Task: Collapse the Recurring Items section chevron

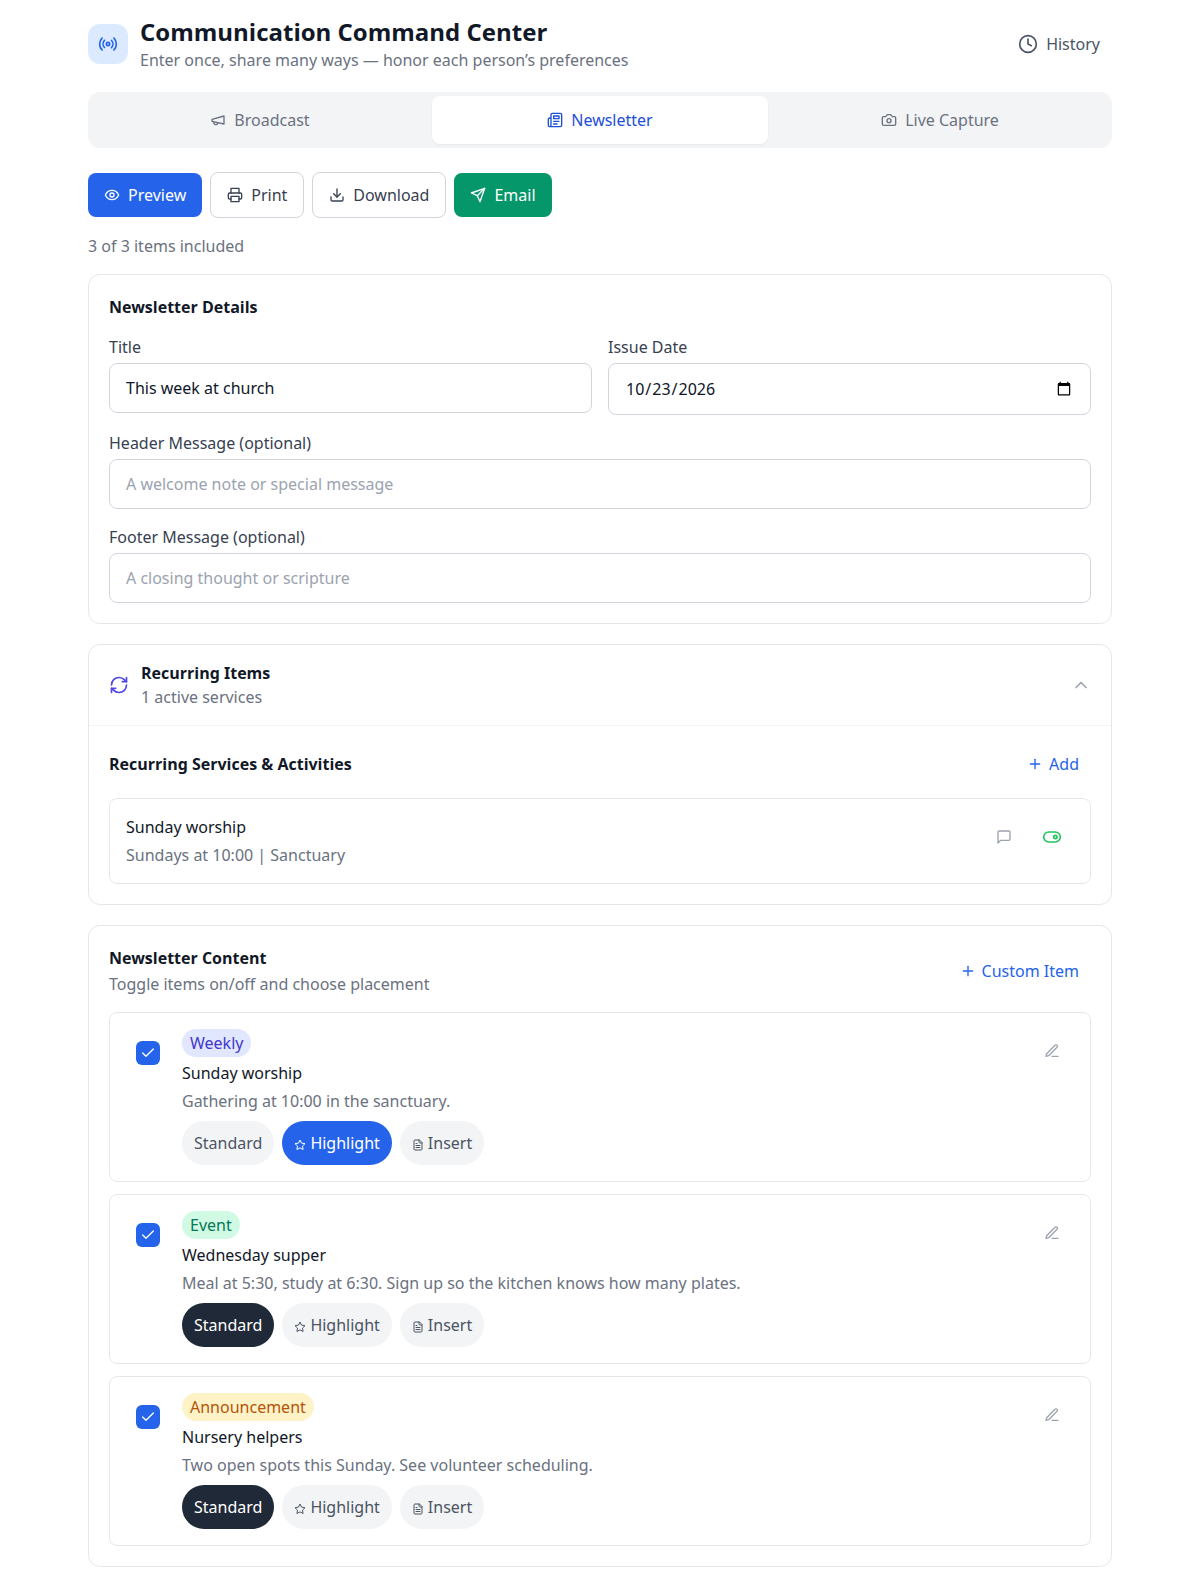Action: 1081,685
